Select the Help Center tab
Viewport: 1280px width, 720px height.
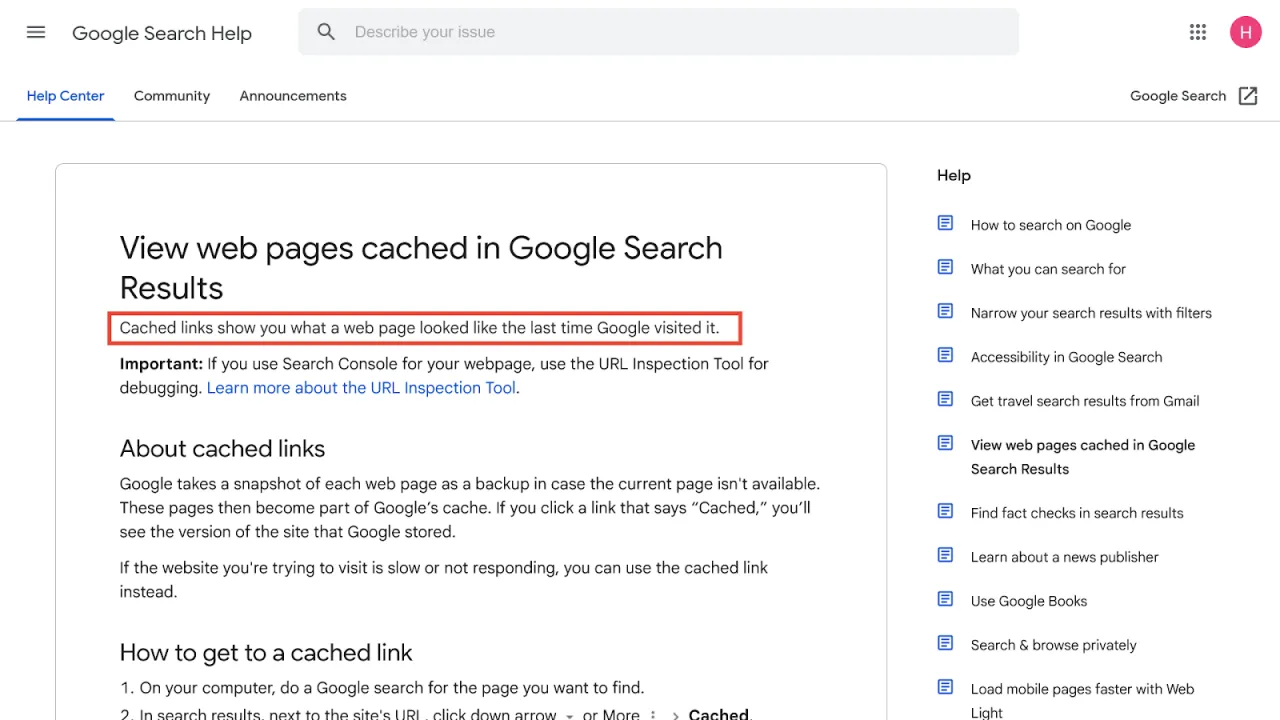(65, 95)
